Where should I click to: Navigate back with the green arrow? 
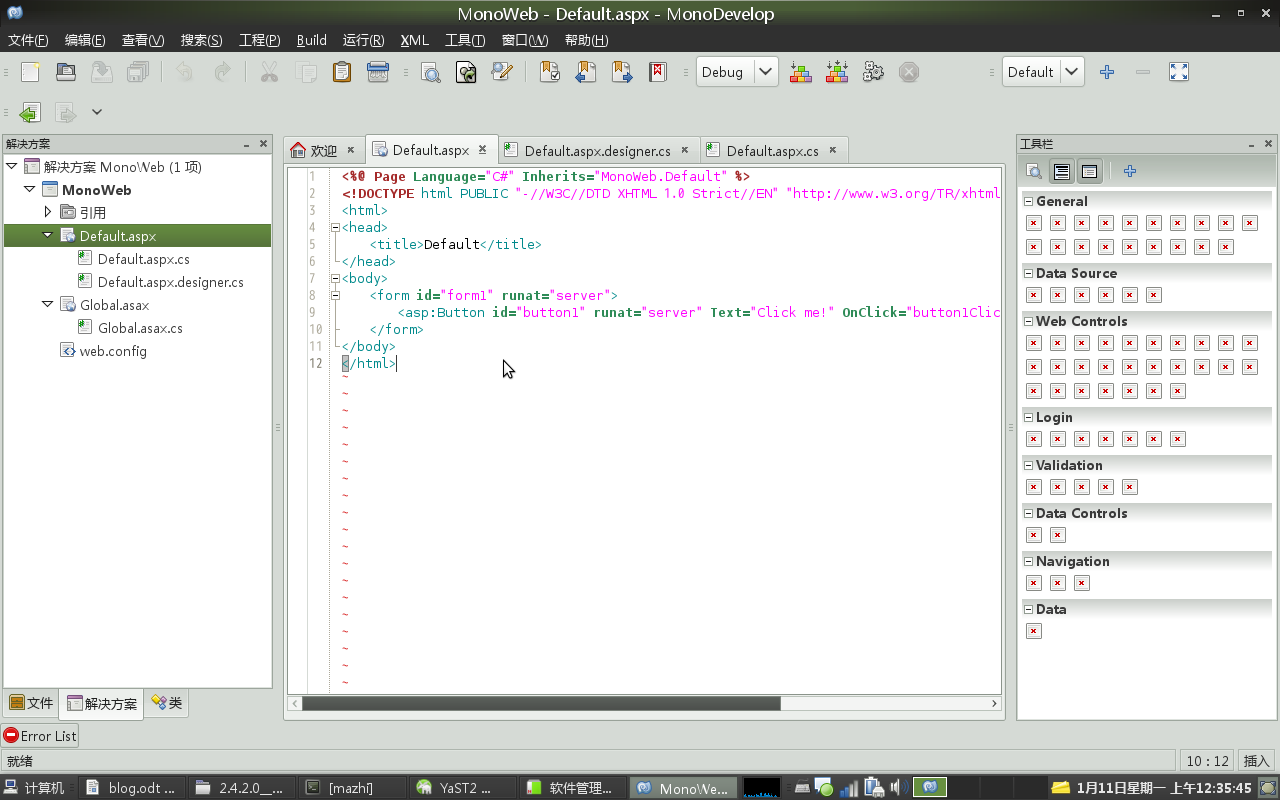point(30,112)
